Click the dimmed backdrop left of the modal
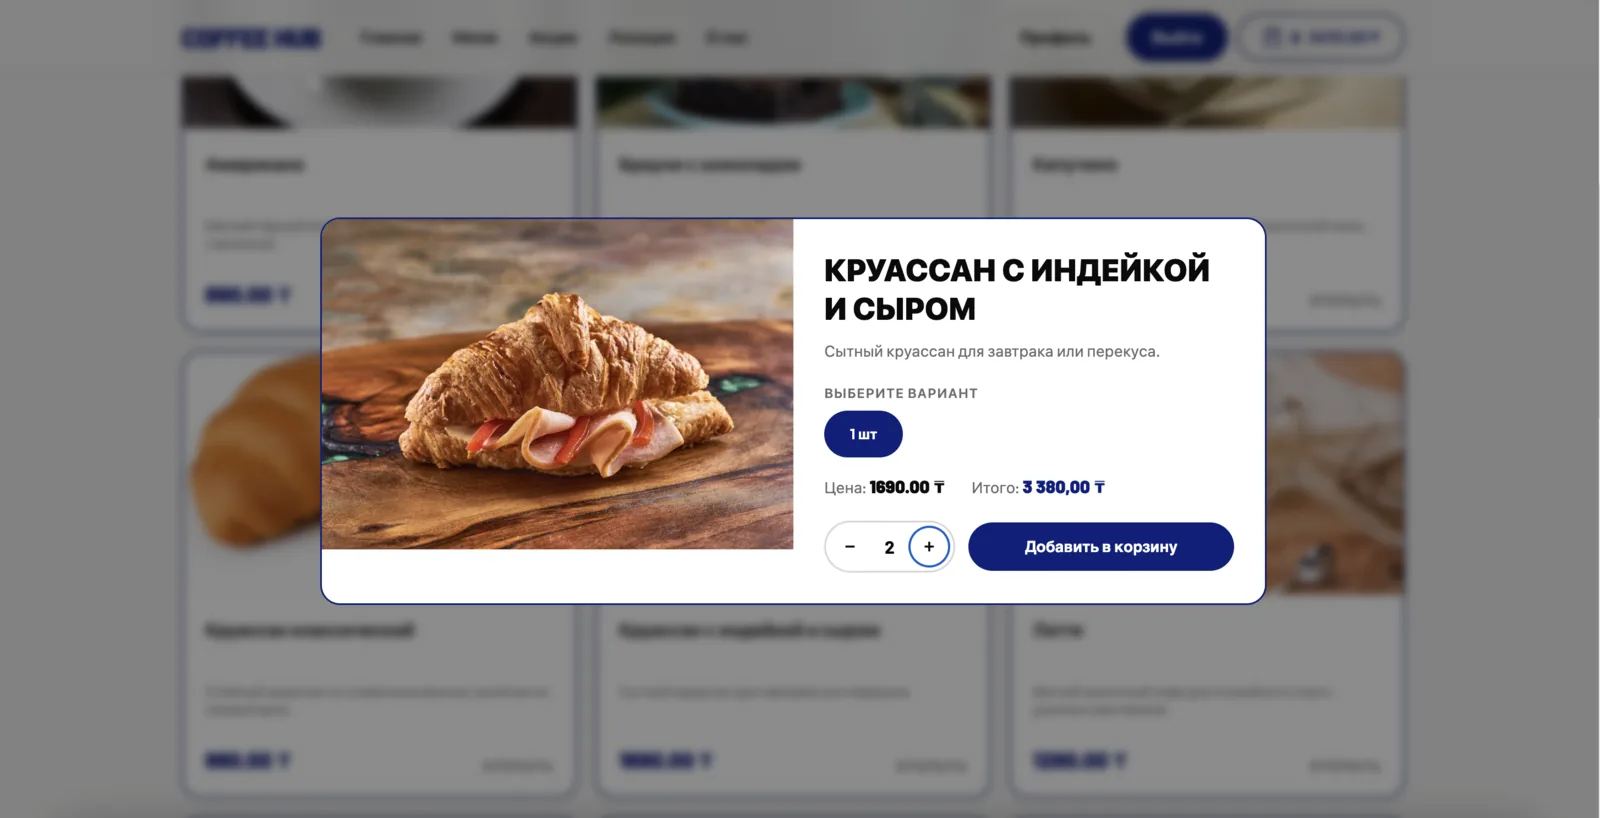Image resolution: width=1600 pixels, height=818 pixels. coord(90,410)
